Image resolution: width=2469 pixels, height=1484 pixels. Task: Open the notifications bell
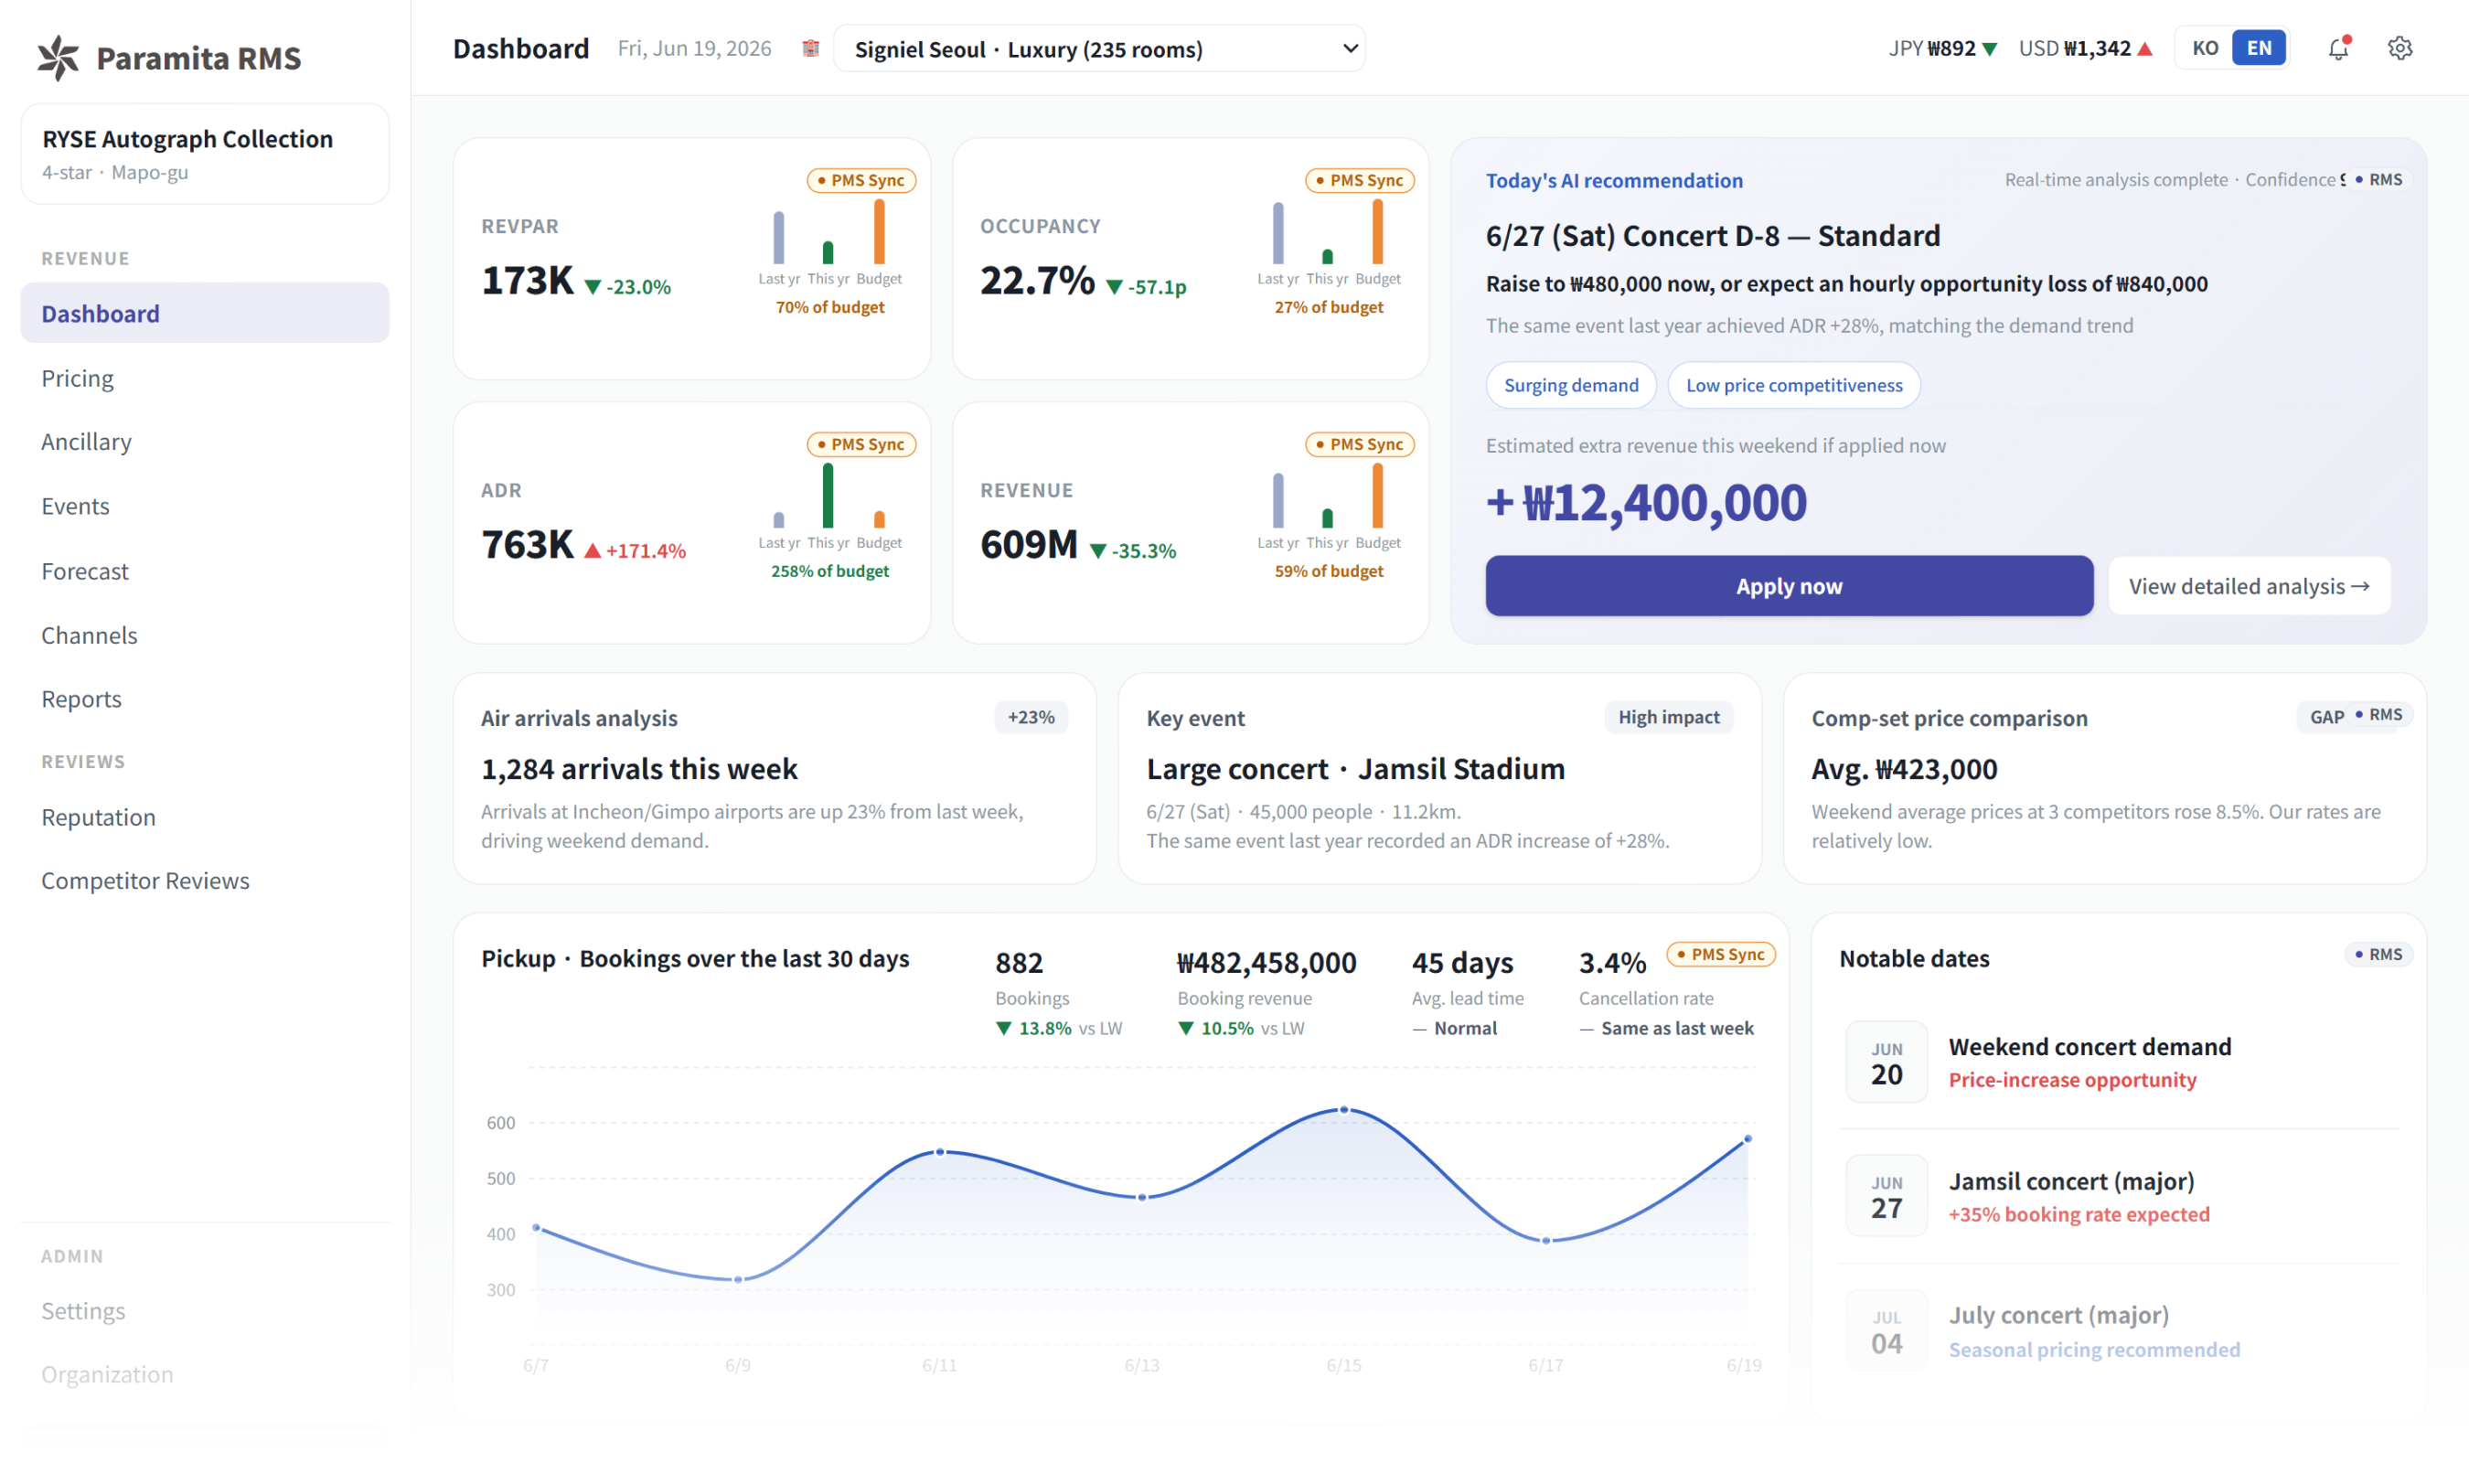click(2338, 48)
